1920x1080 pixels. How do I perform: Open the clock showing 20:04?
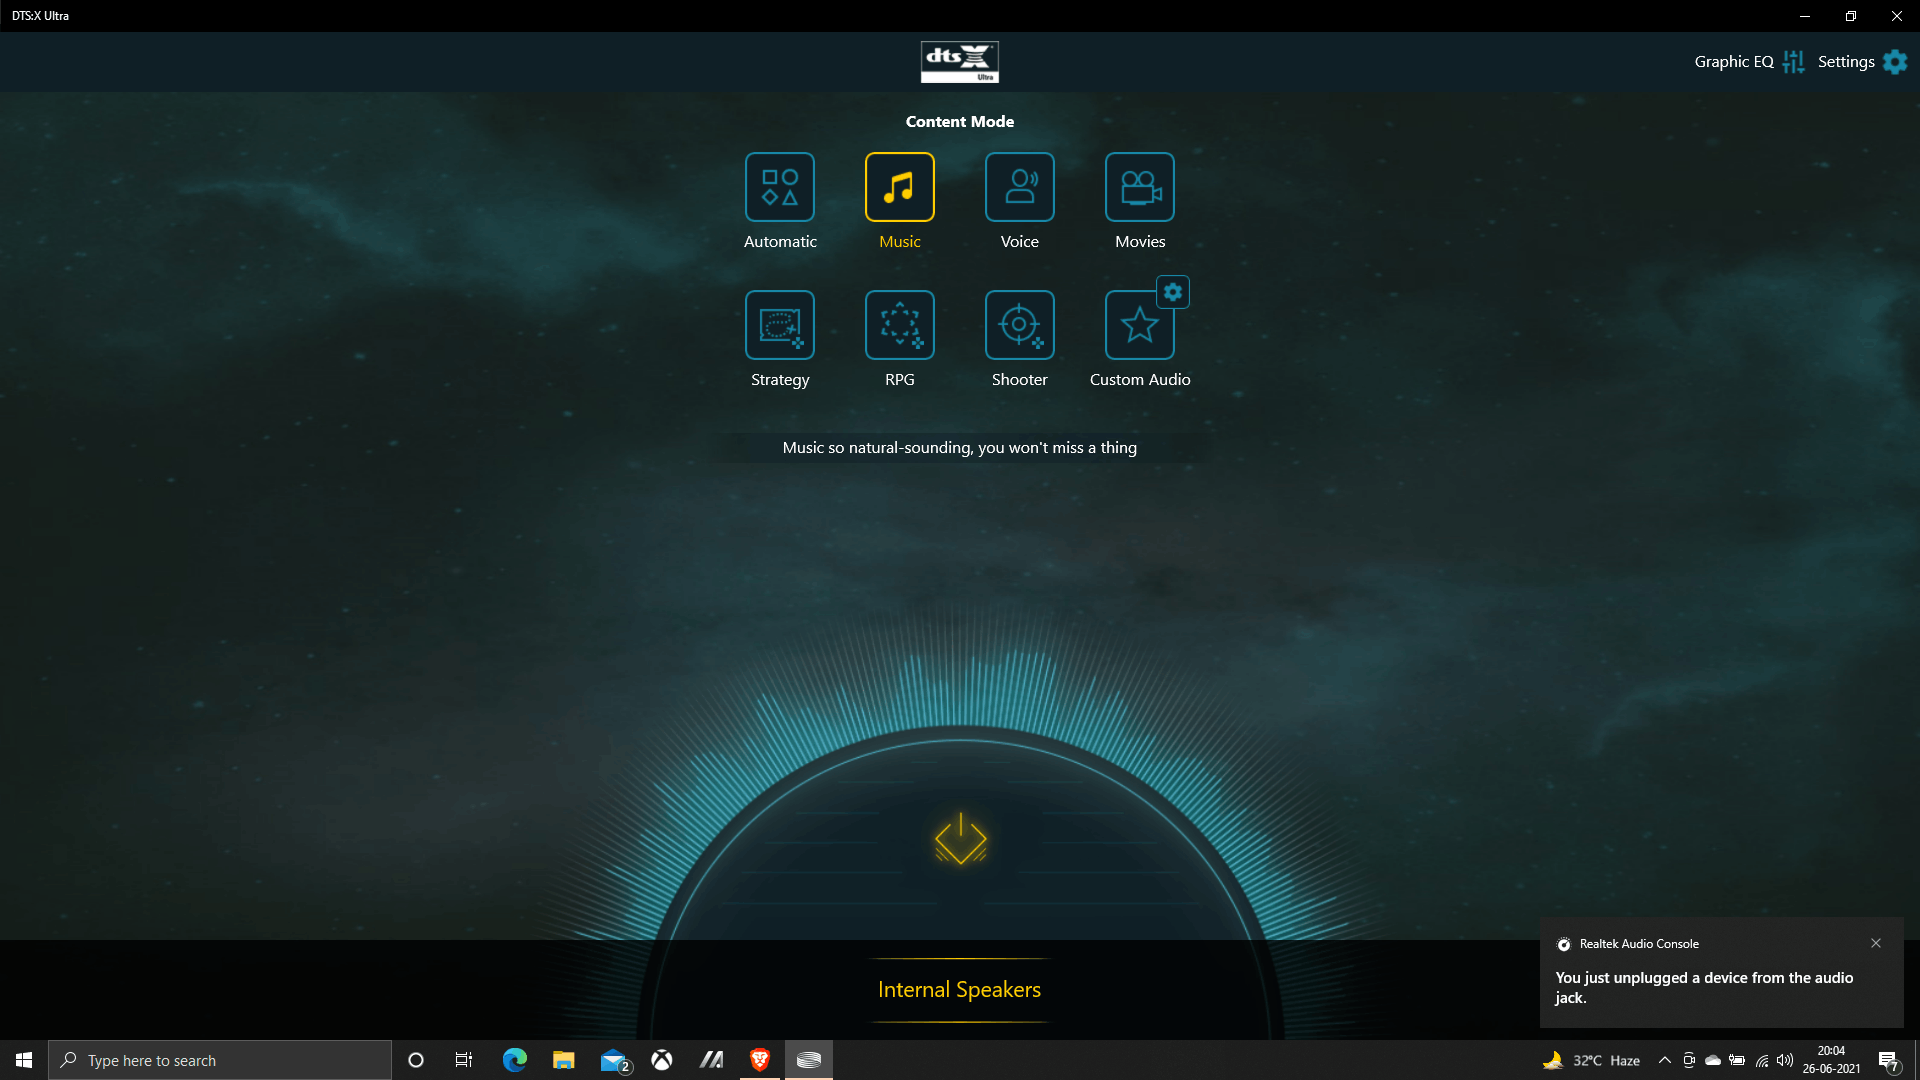[1831, 1060]
